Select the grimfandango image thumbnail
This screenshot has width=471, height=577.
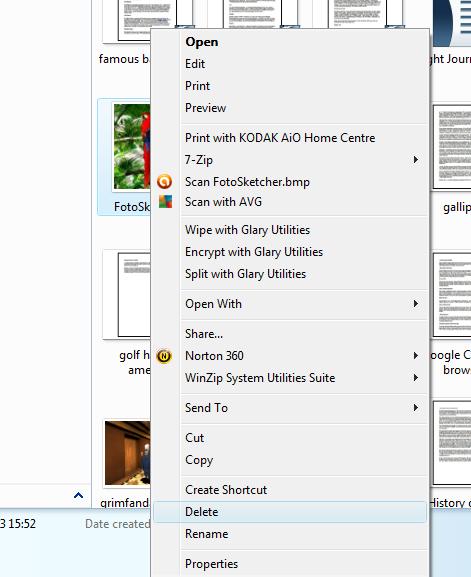click(127, 453)
